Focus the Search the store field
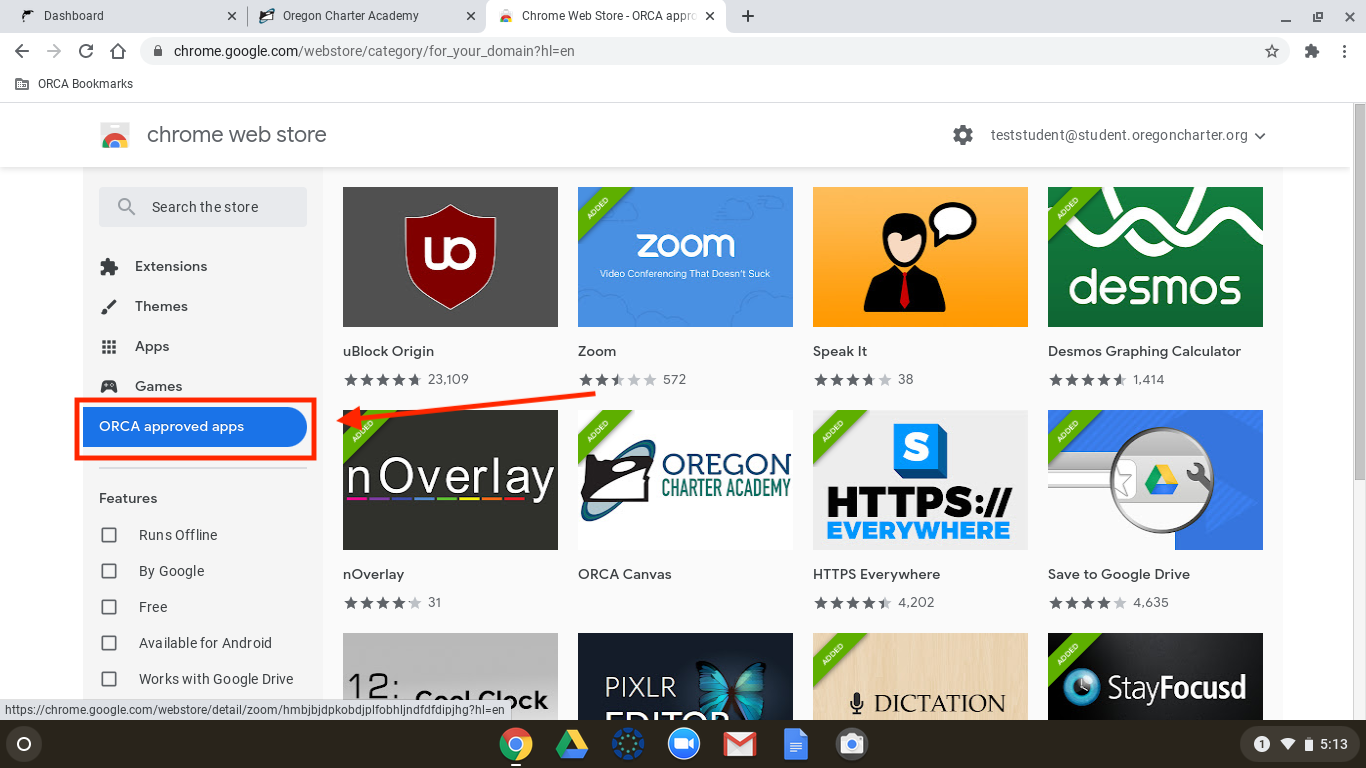The width and height of the screenshot is (1366, 768). 203,207
